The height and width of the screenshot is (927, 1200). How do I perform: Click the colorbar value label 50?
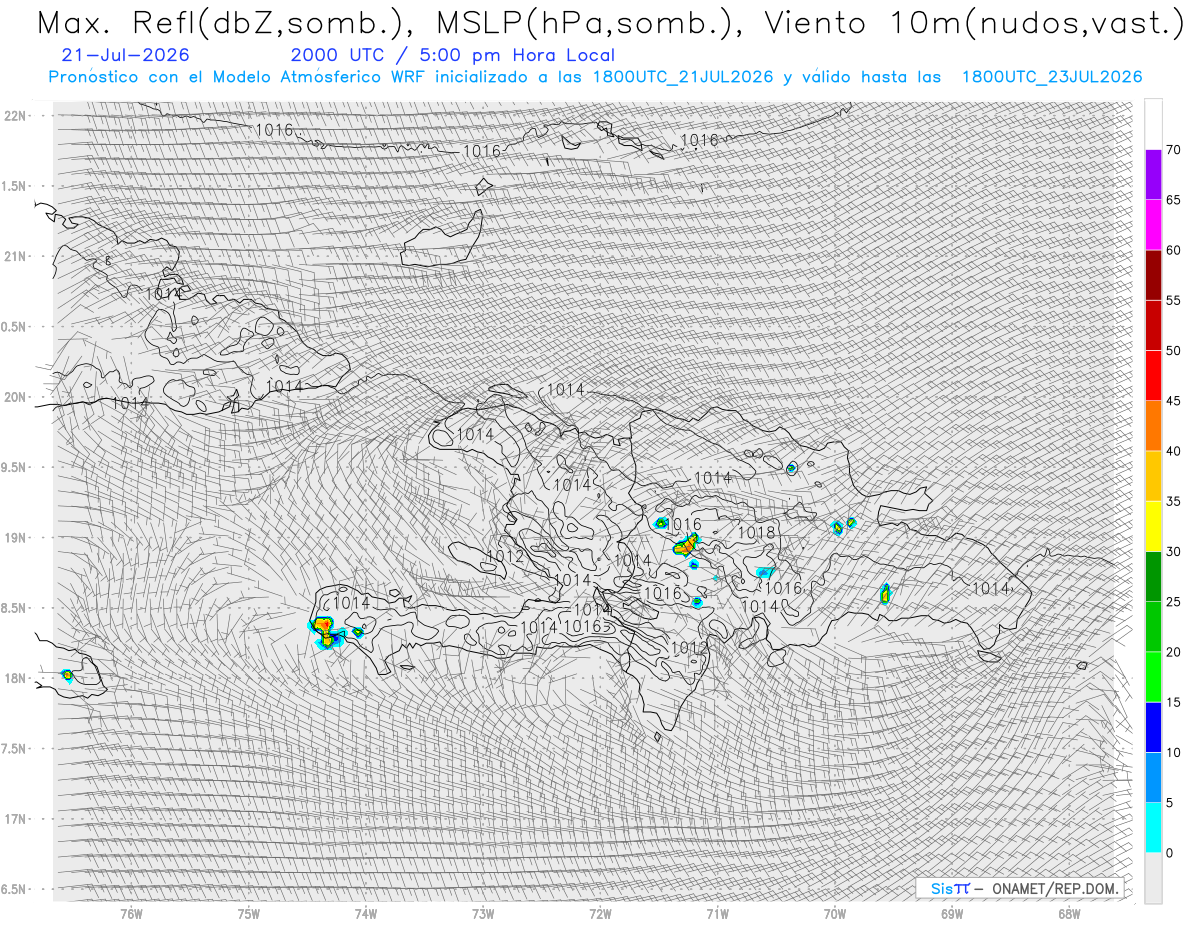click(x=1173, y=351)
